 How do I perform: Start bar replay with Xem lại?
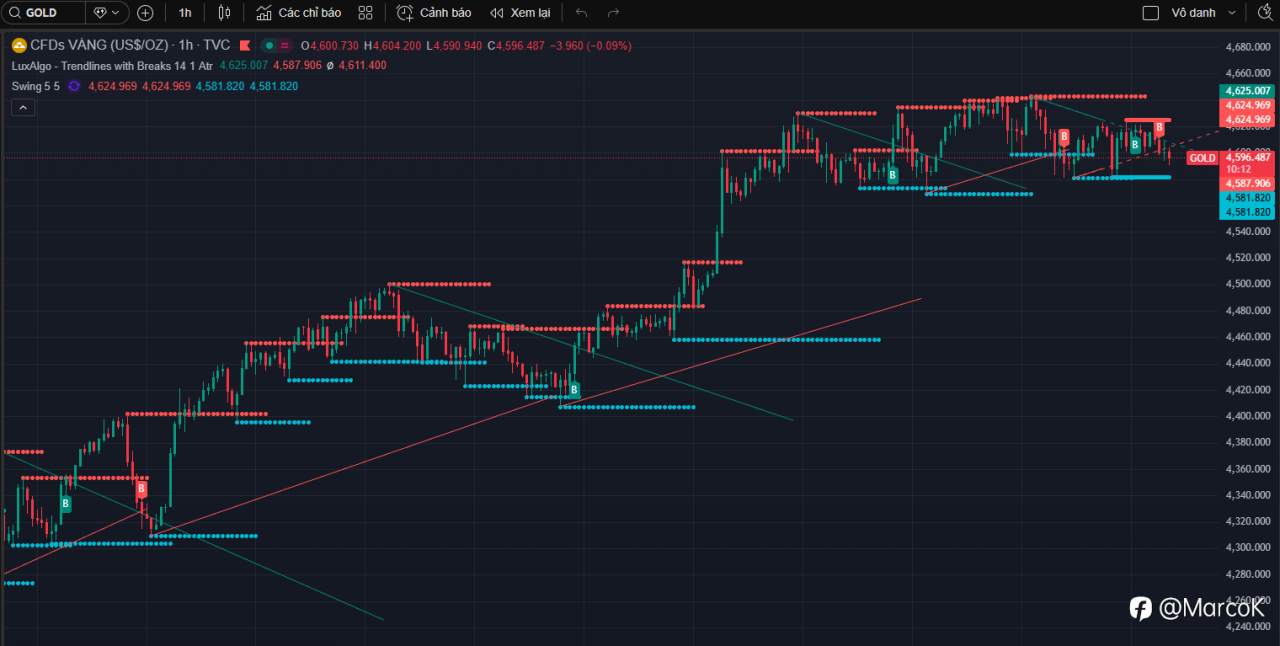coord(520,13)
